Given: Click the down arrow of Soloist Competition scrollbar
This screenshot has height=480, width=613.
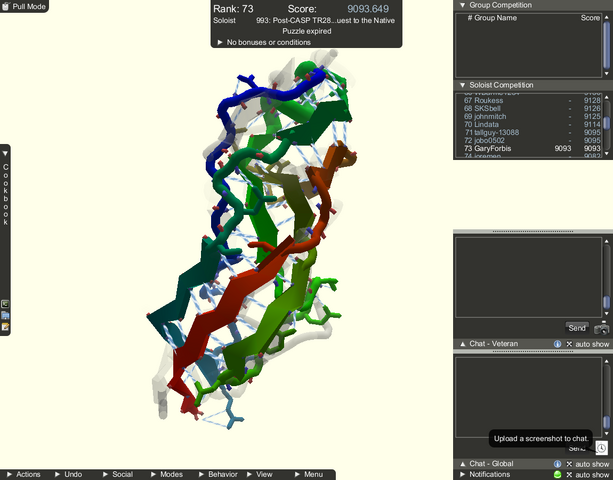Looking at the screenshot, I should pos(606,154).
